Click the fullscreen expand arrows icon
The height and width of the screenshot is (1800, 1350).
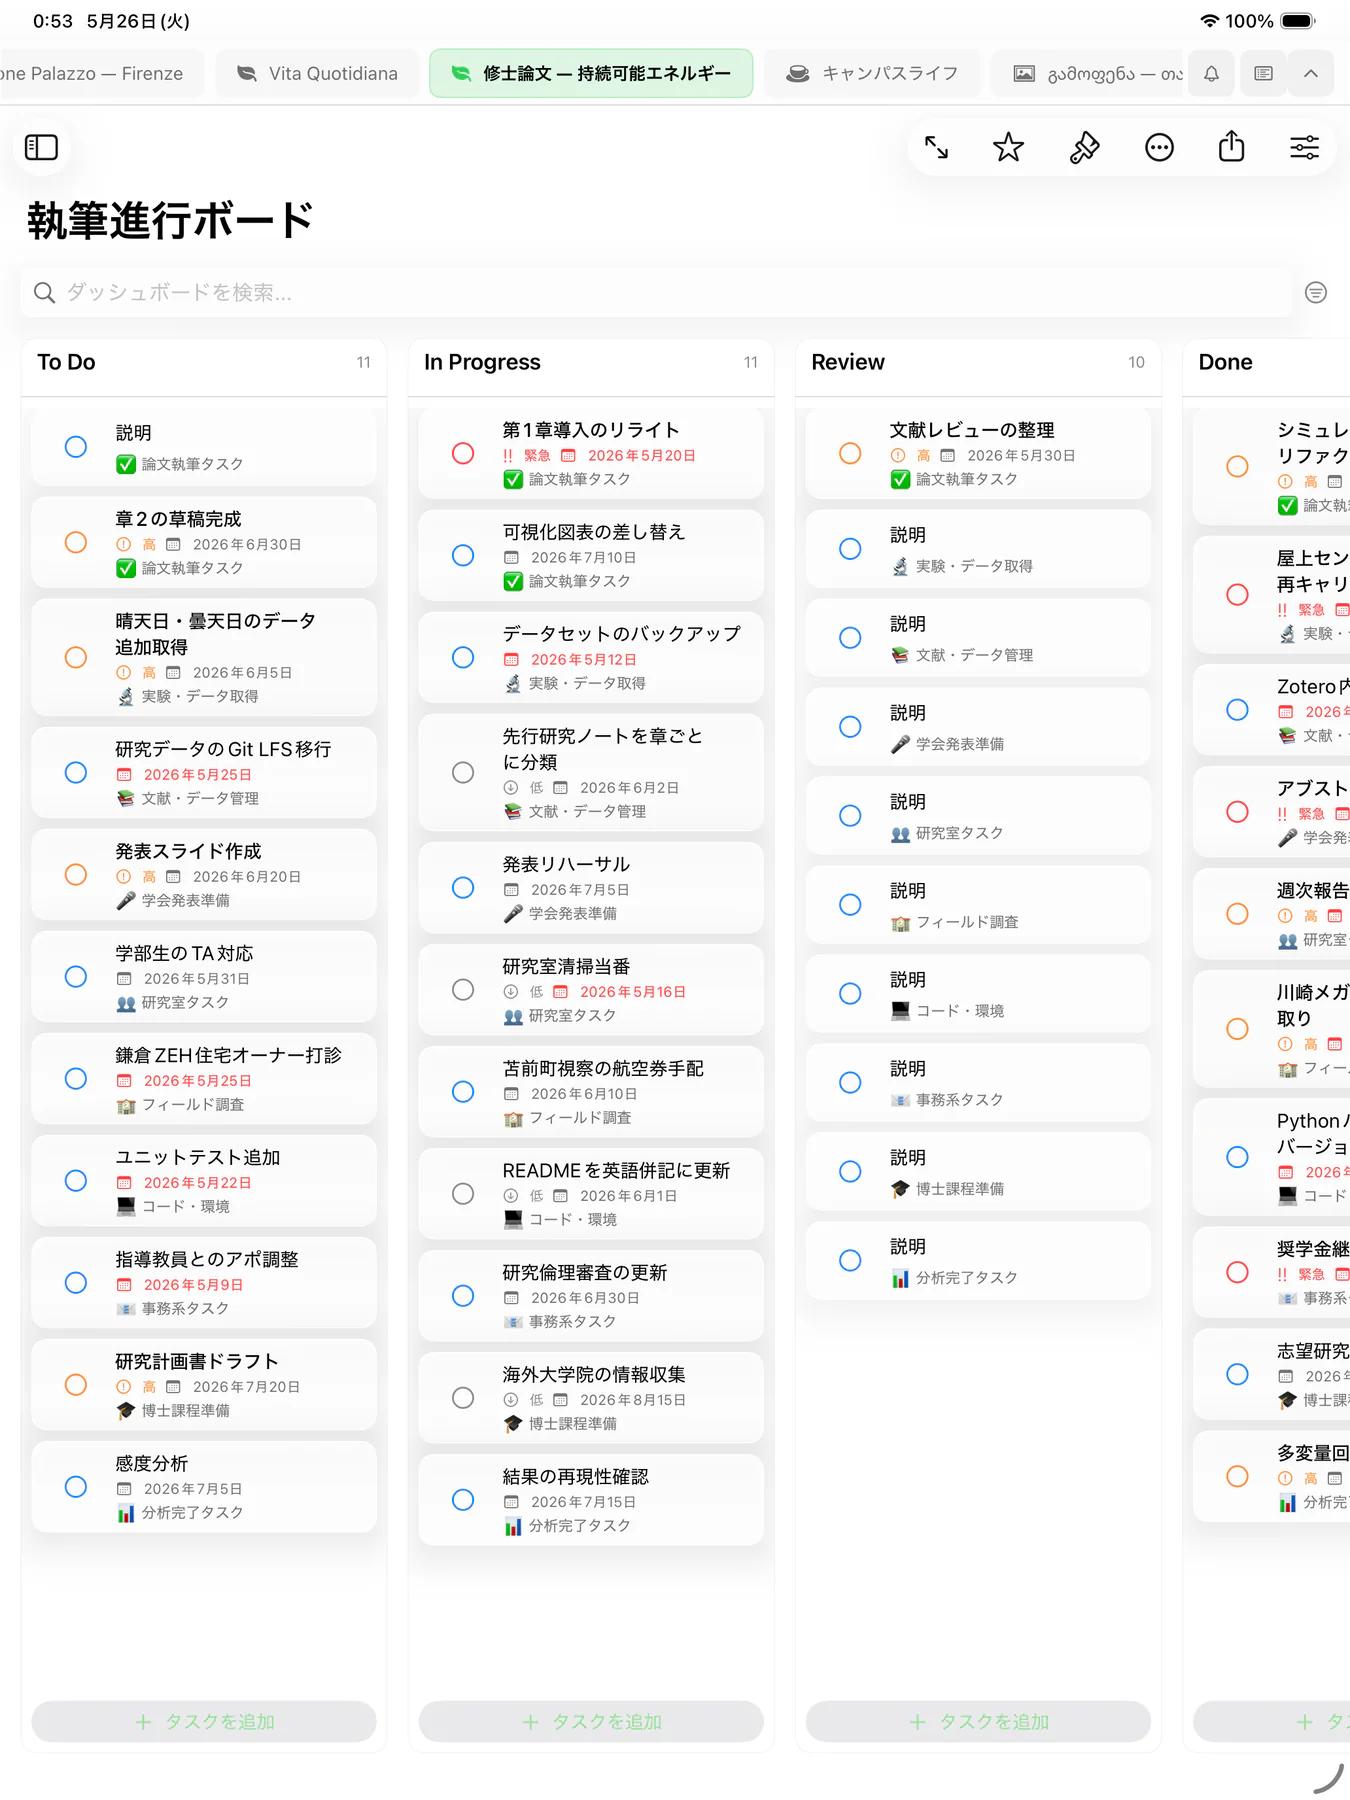[936, 148]
